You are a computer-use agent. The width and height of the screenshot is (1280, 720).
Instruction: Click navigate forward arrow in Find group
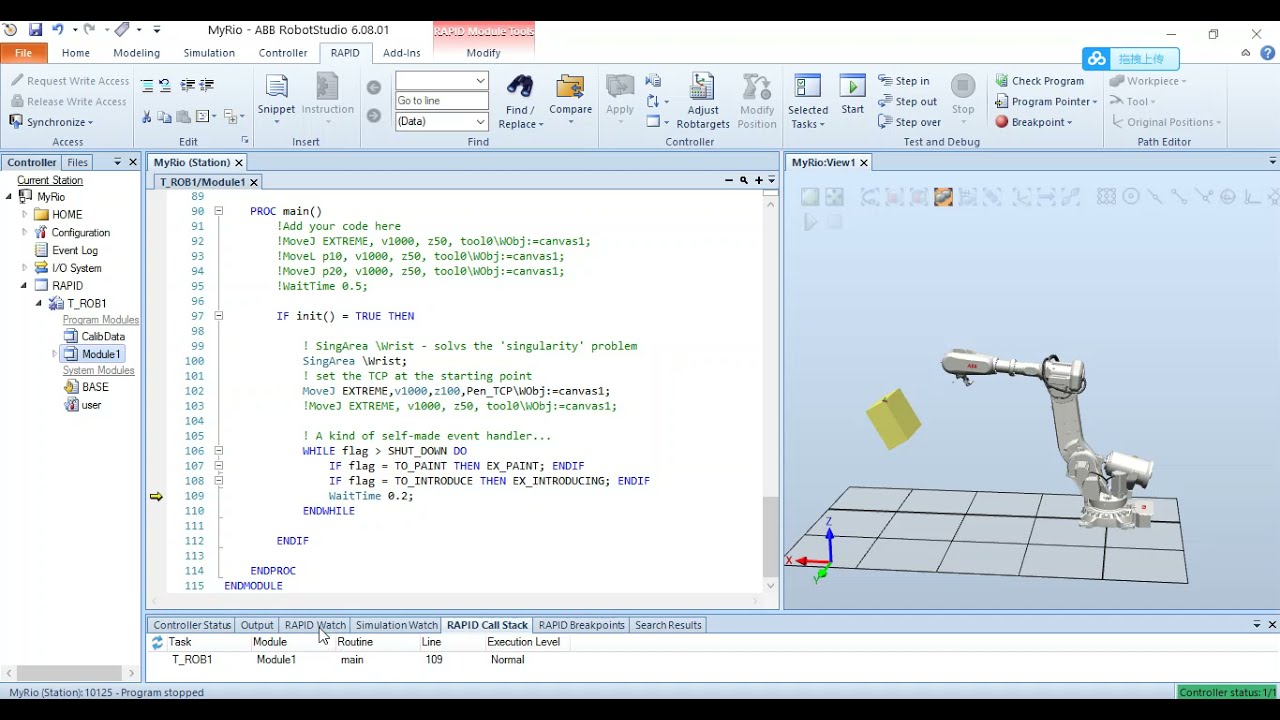click(x=374, y=116)
